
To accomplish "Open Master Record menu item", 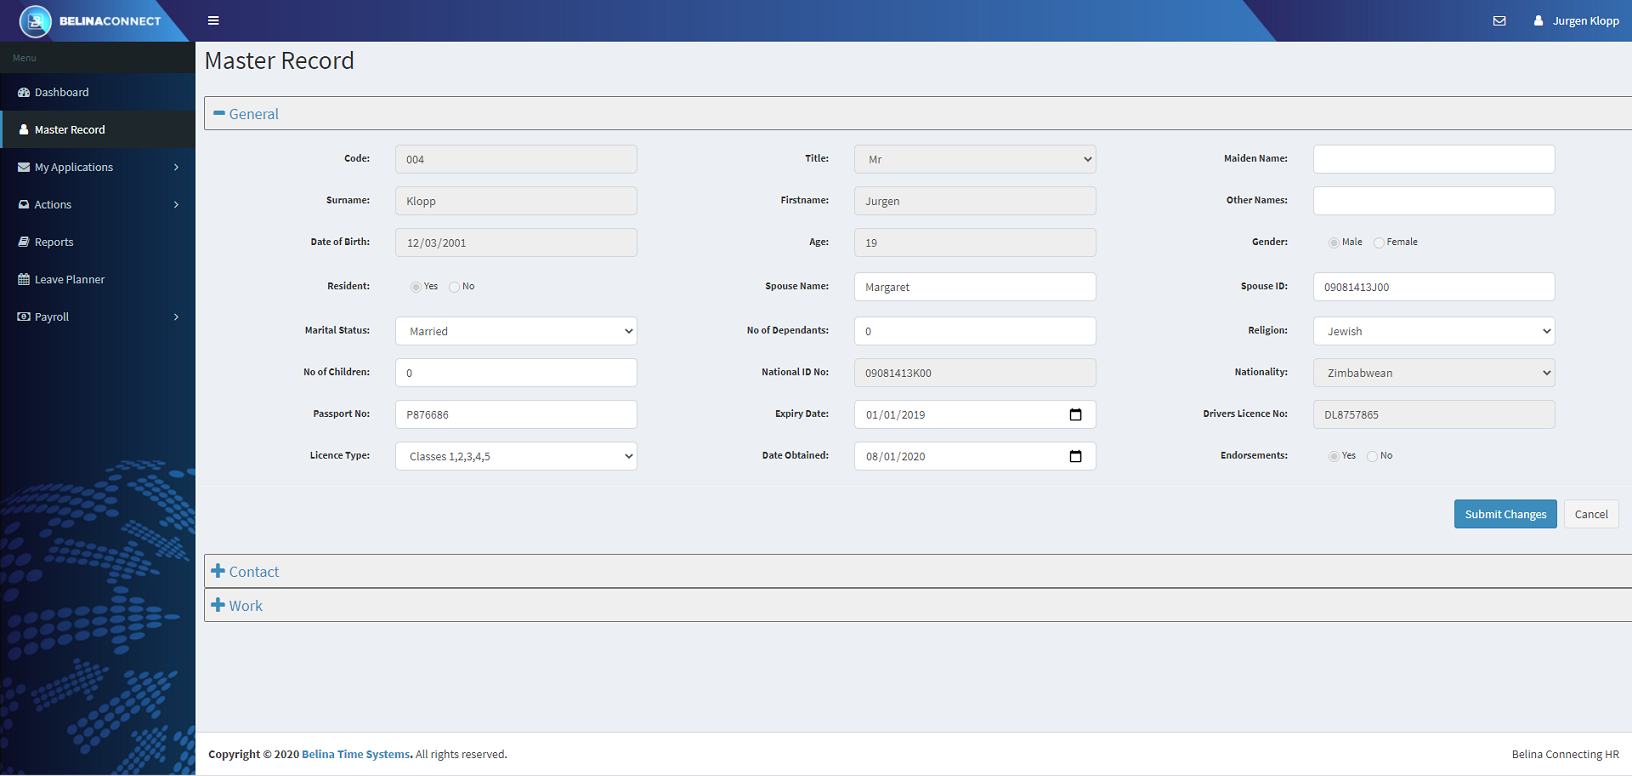I will point(98,130).
